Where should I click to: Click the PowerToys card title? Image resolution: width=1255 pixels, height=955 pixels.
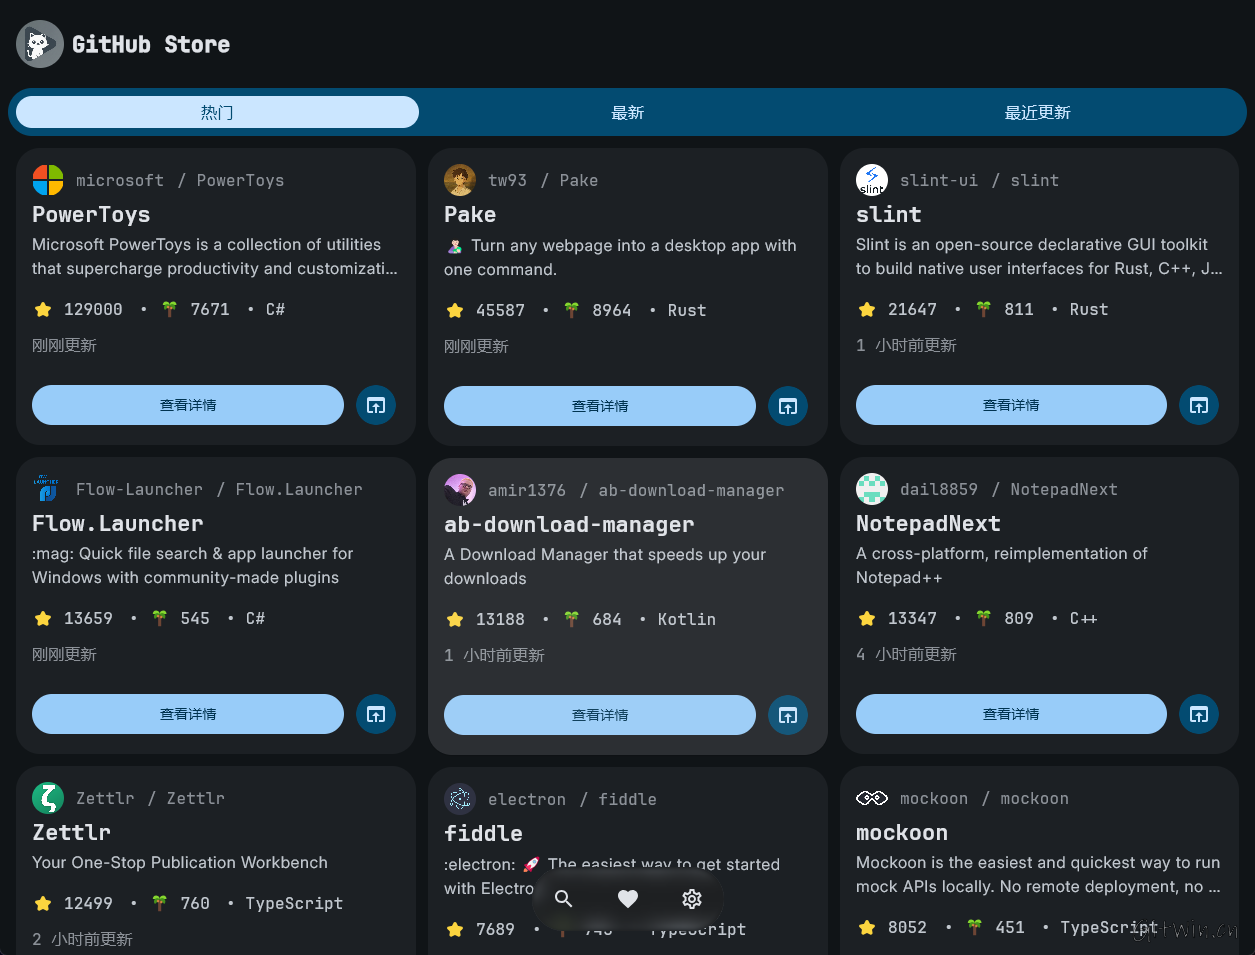pos(91,214)
